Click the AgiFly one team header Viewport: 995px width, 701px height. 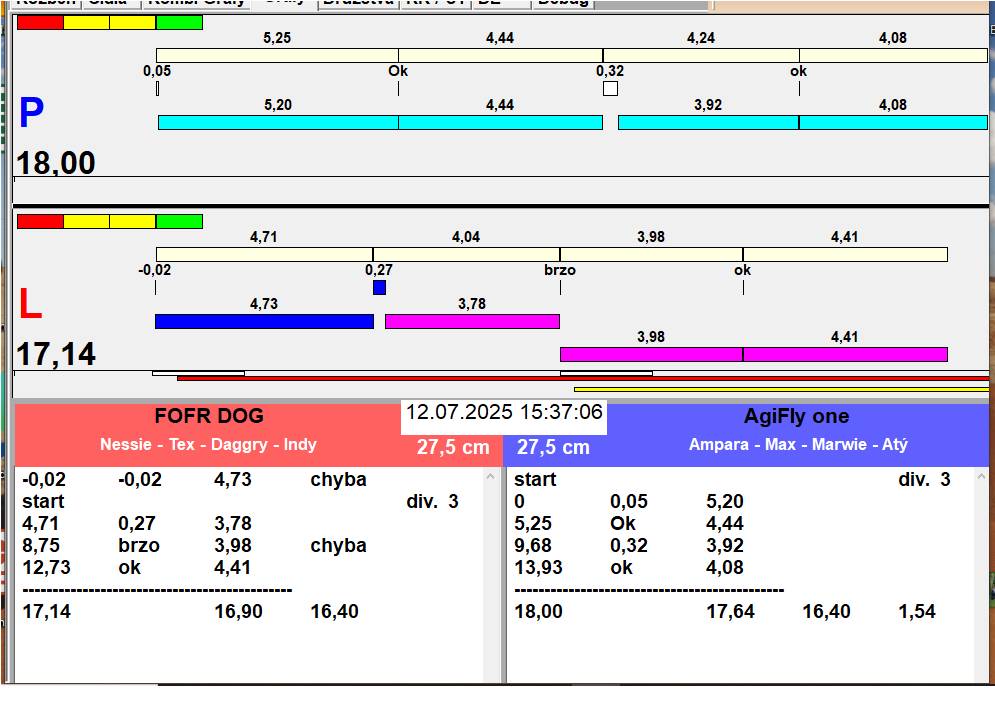pos(796,416)
